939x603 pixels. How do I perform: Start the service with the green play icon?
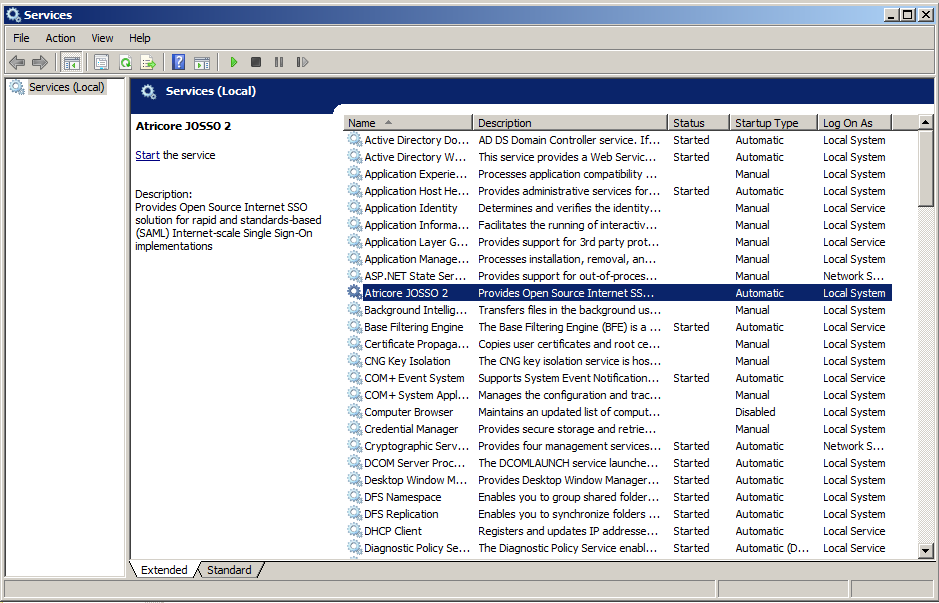tap(234, 62)
